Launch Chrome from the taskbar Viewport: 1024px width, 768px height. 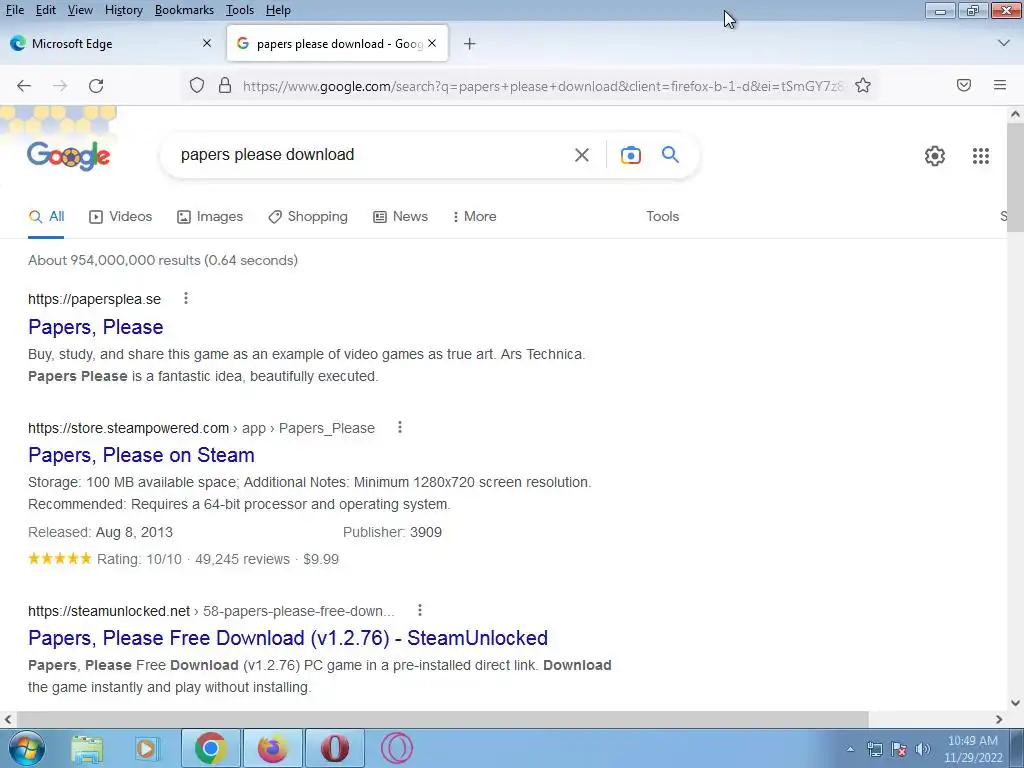point(210,748)
